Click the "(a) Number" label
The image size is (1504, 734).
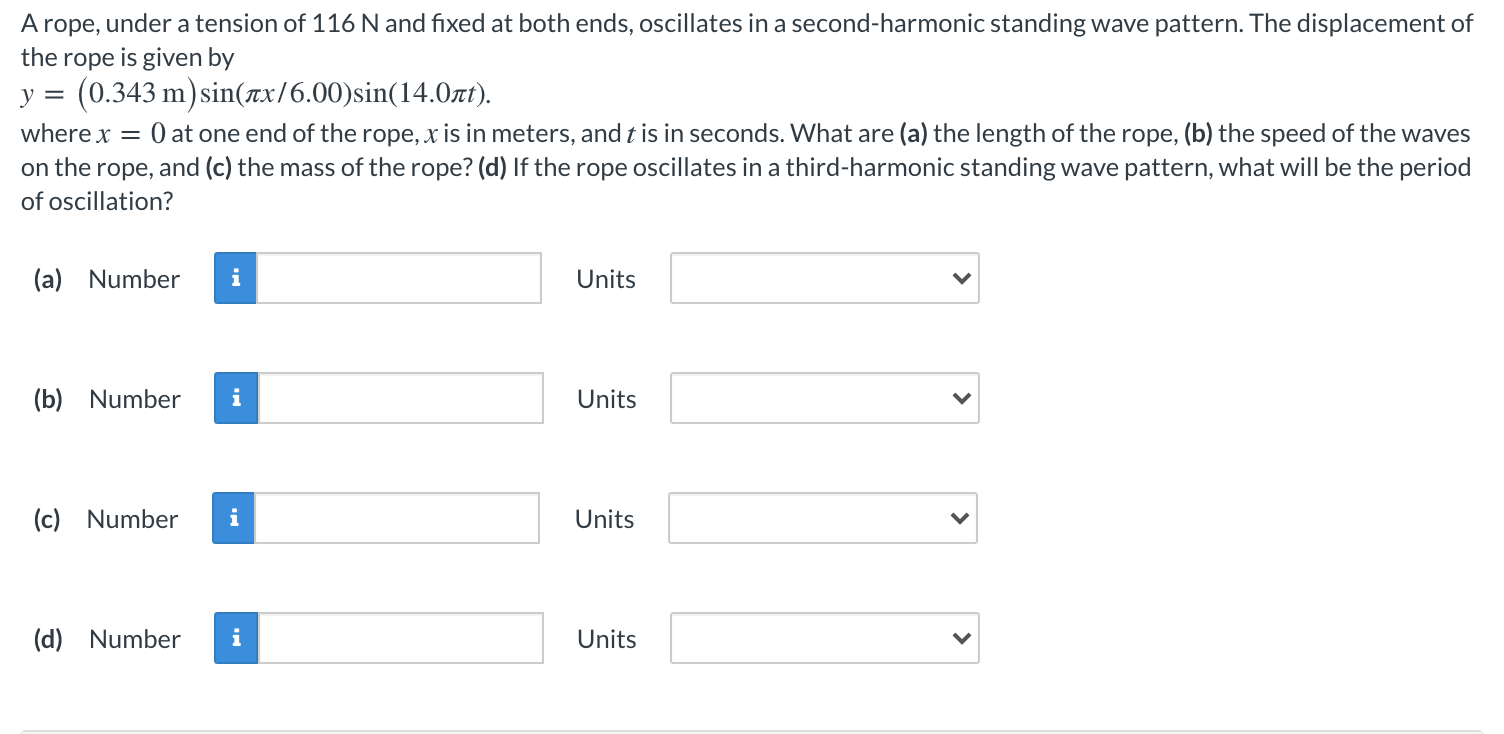point(107,279)
